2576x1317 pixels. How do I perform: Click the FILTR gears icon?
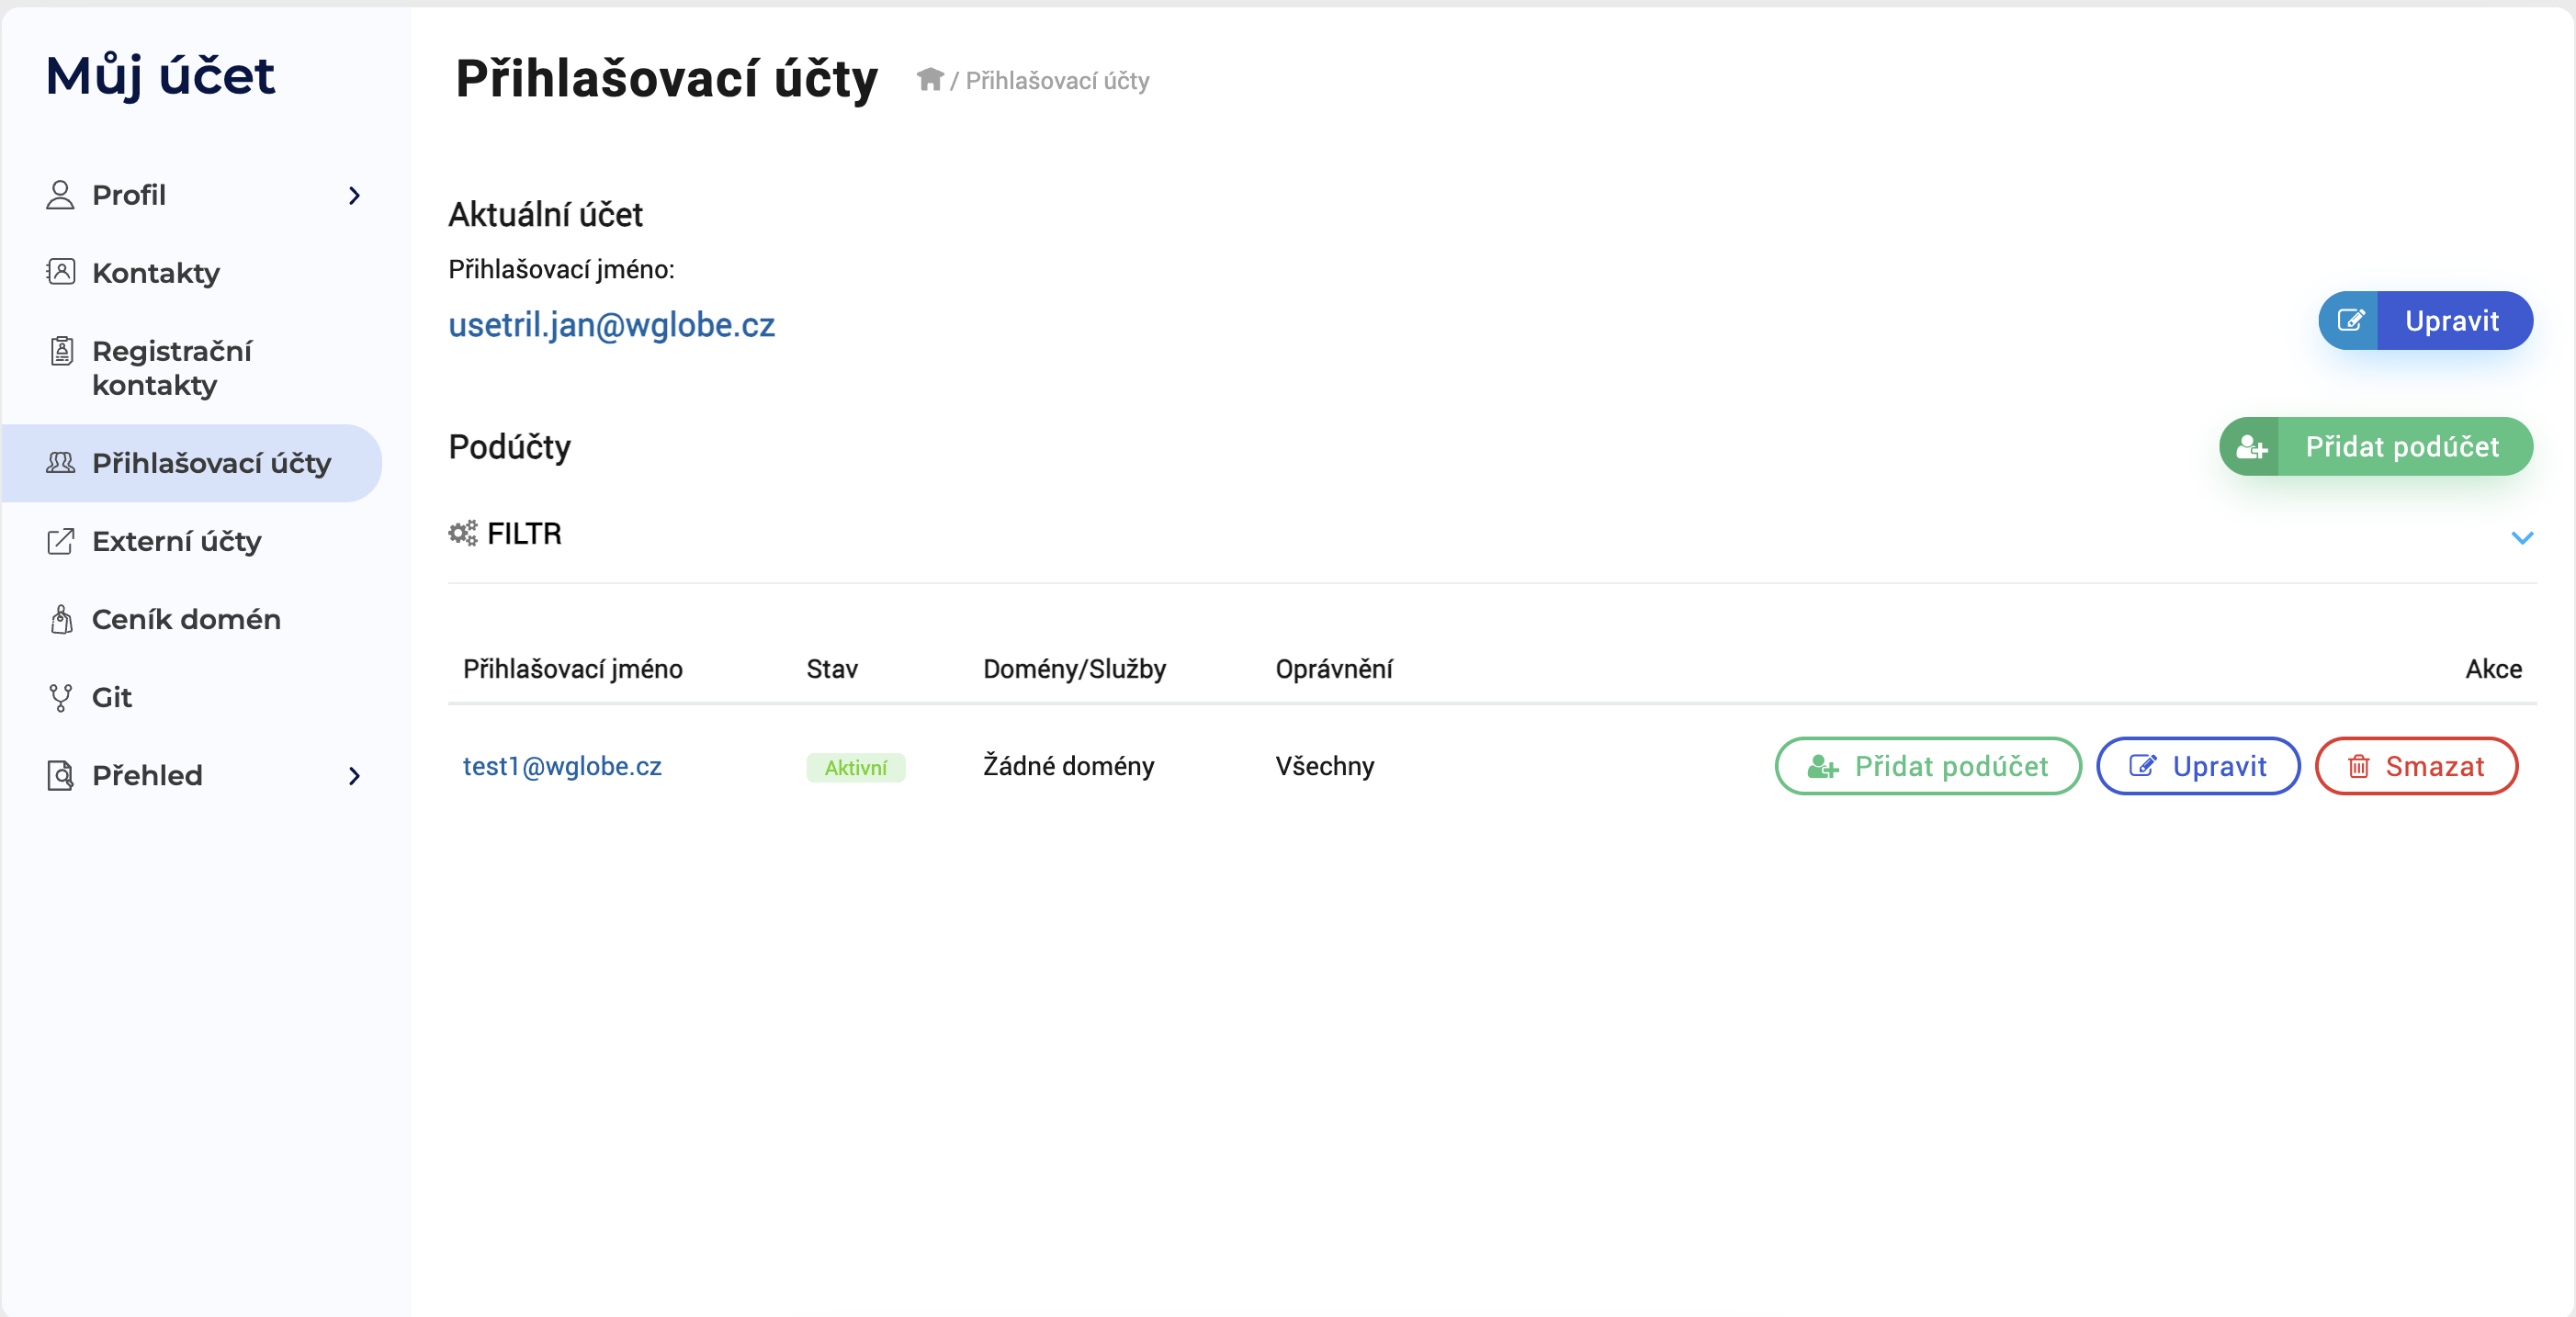[x=463, y=533]
